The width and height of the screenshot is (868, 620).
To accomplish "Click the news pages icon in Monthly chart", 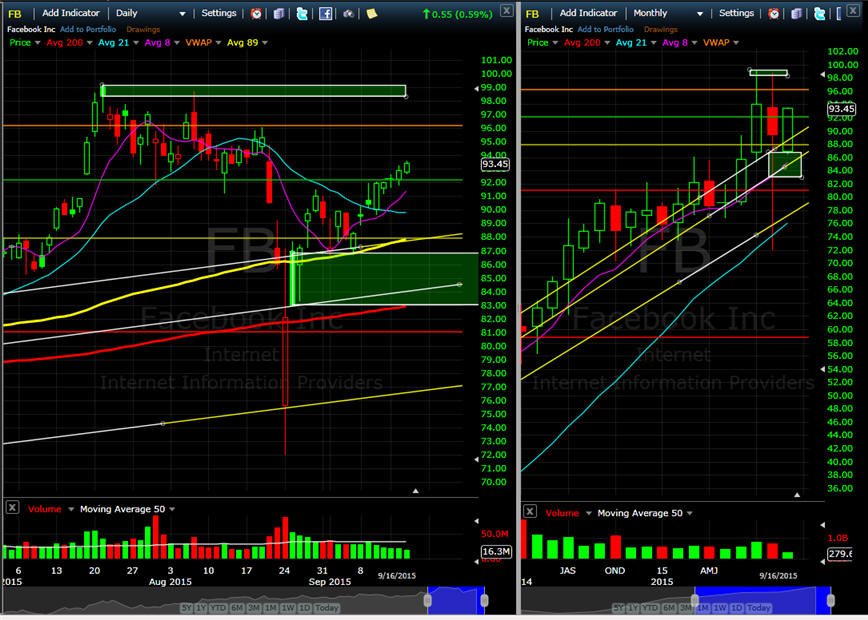I will [797, 13].
